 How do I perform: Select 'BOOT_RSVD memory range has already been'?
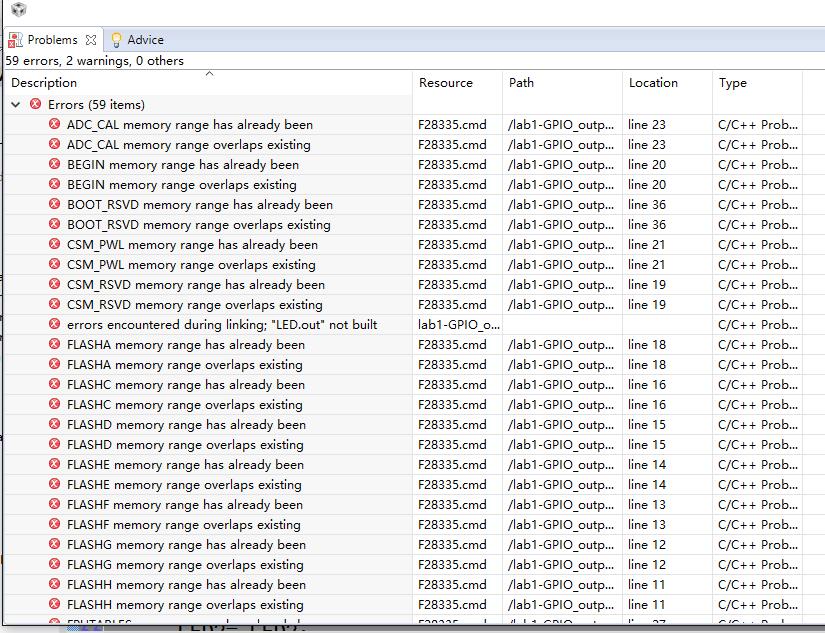[x=200, y=205]
